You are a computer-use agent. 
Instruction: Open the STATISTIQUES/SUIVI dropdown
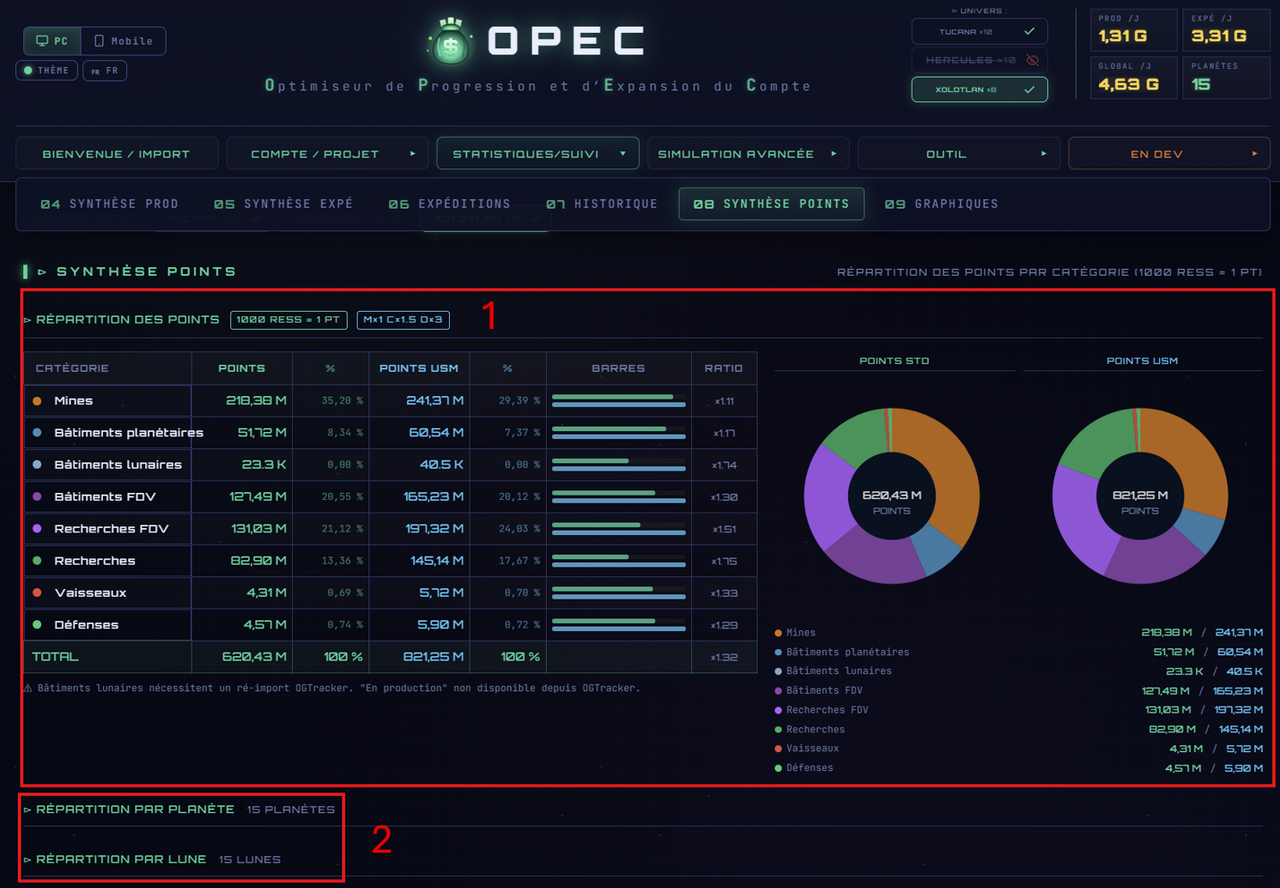point(538,154)
